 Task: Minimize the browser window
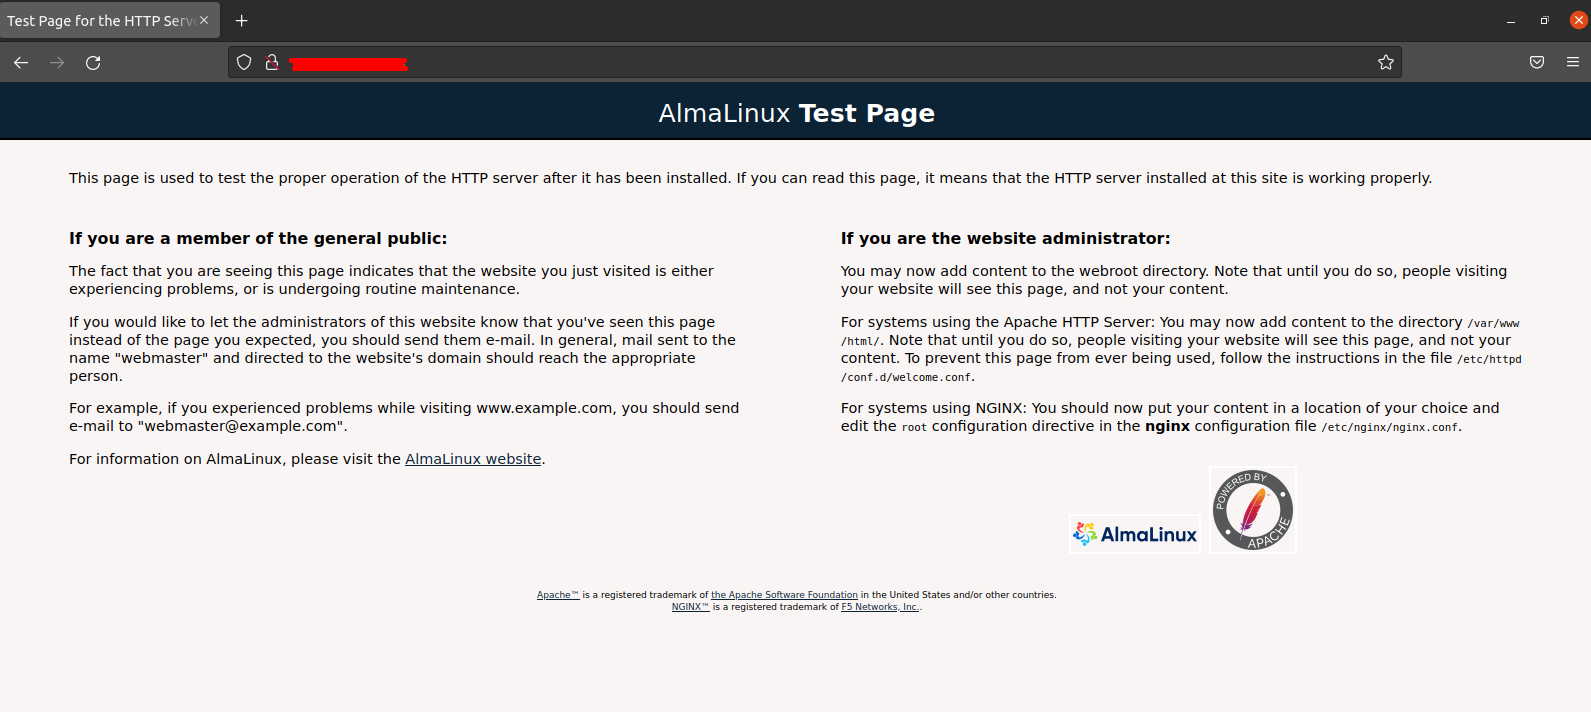point(1511,20)
